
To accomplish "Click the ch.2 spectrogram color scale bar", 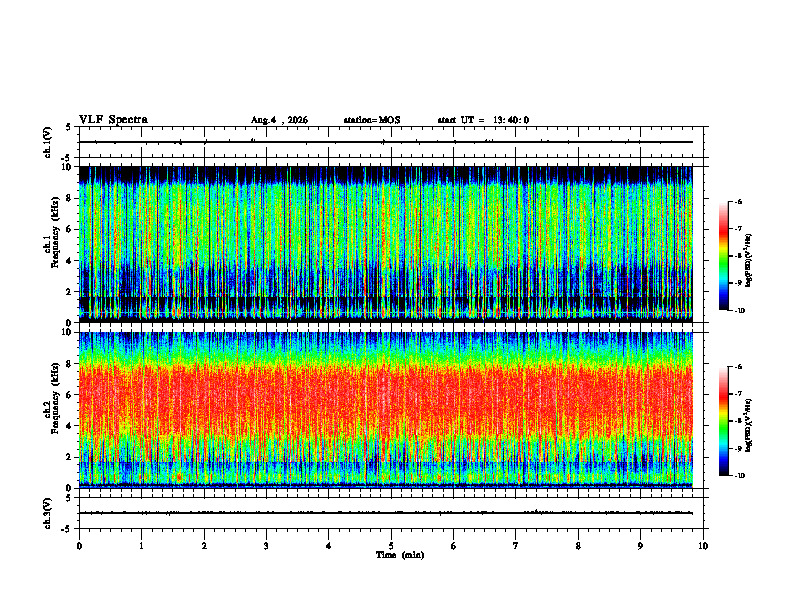I will point(723,421).
